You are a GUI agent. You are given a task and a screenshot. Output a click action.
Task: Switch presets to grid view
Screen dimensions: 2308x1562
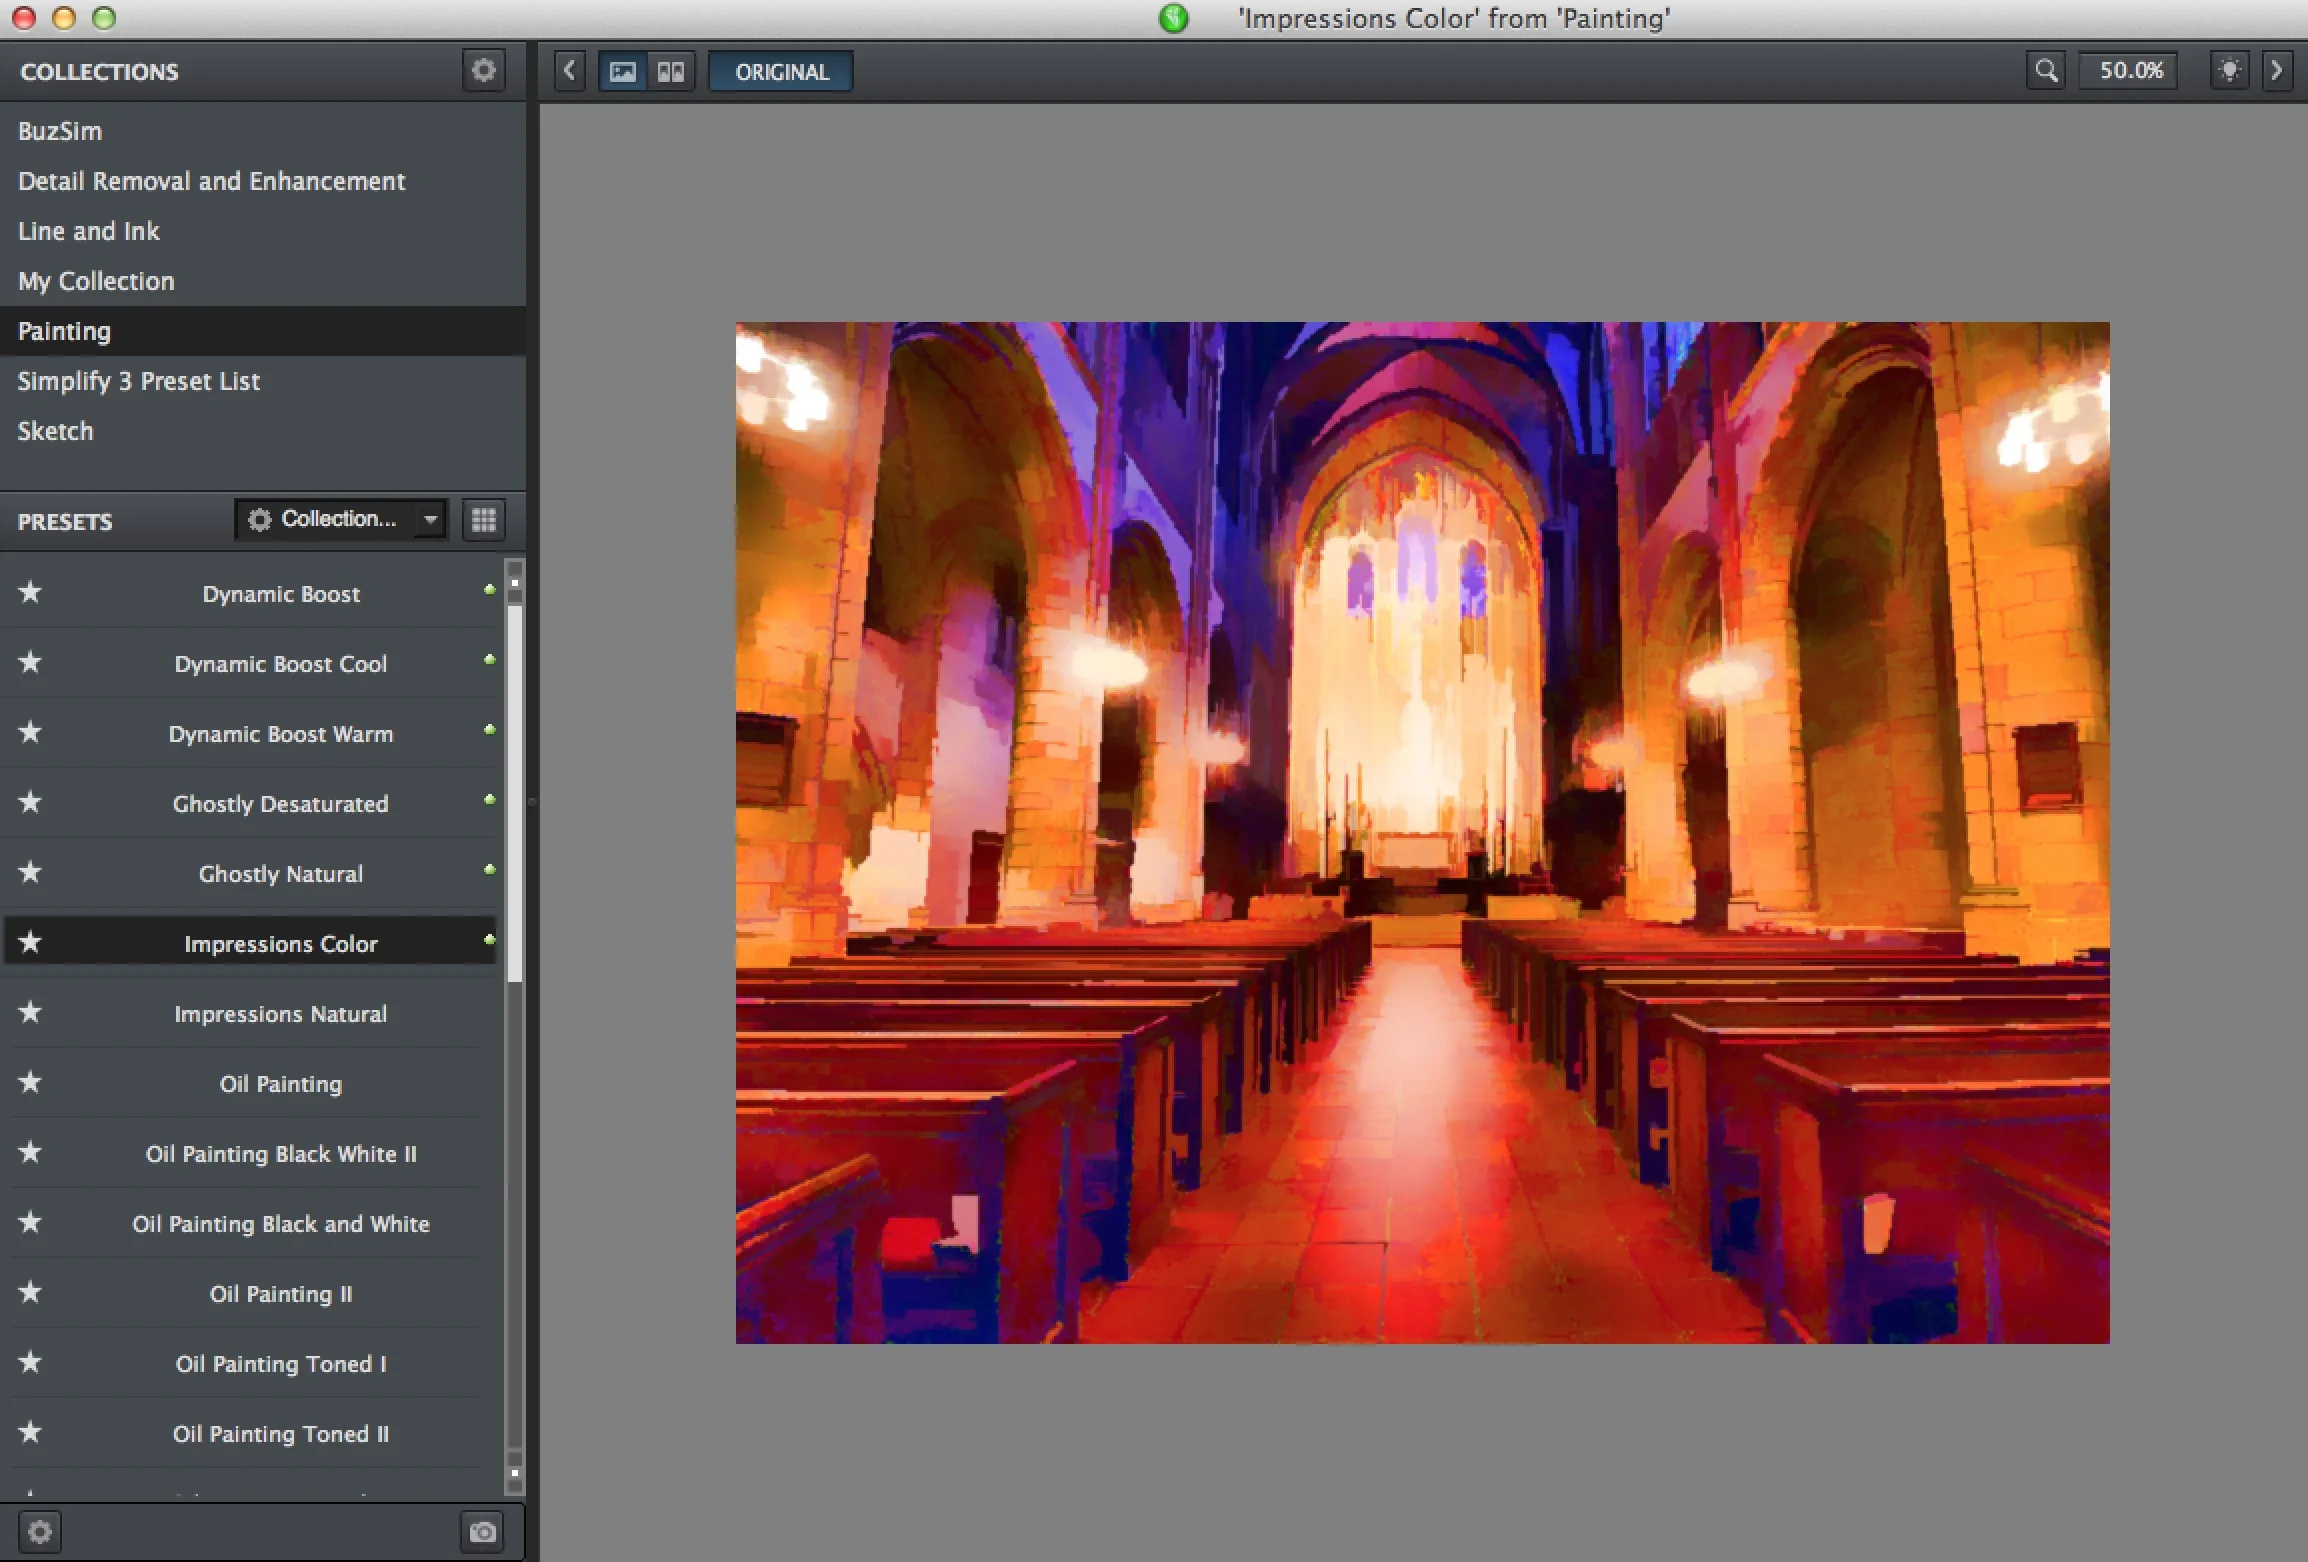pos(484,519)
